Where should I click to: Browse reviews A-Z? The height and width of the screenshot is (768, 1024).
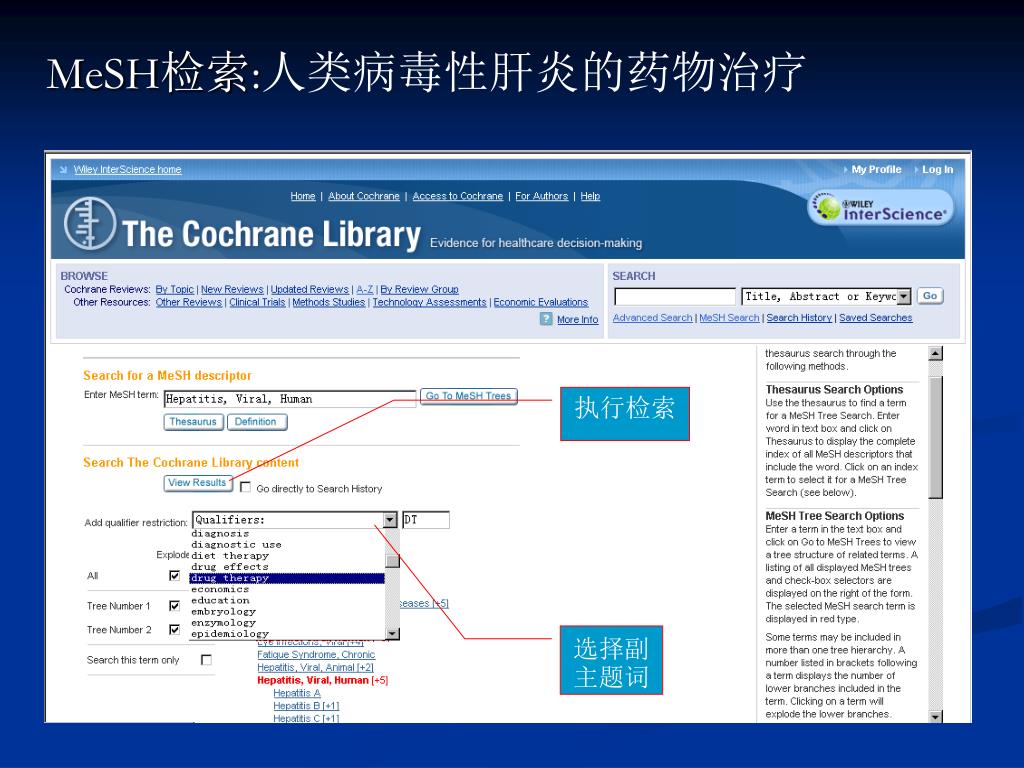tap(364, 289)
